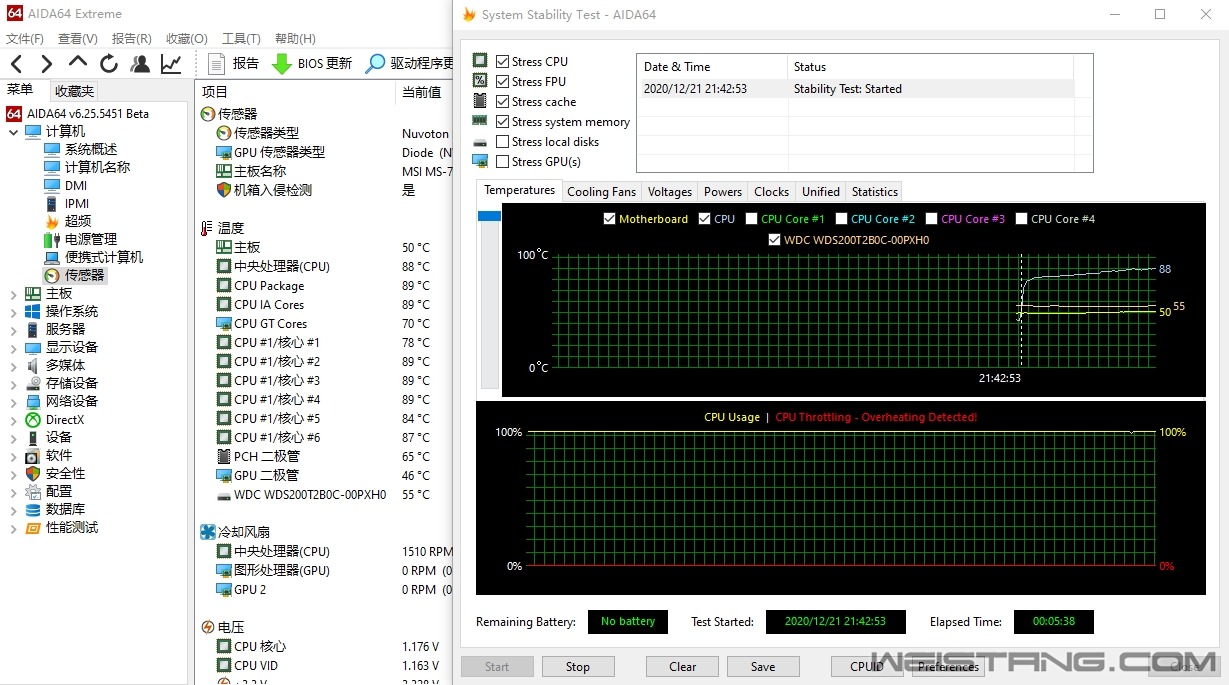Open the 驱动程序 driver update search
Viewport: 1229px width, 685px height.
408,64
